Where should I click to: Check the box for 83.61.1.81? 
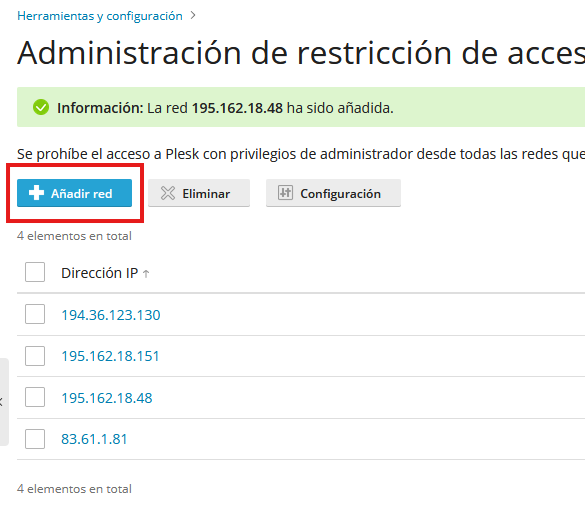point(35,439)
